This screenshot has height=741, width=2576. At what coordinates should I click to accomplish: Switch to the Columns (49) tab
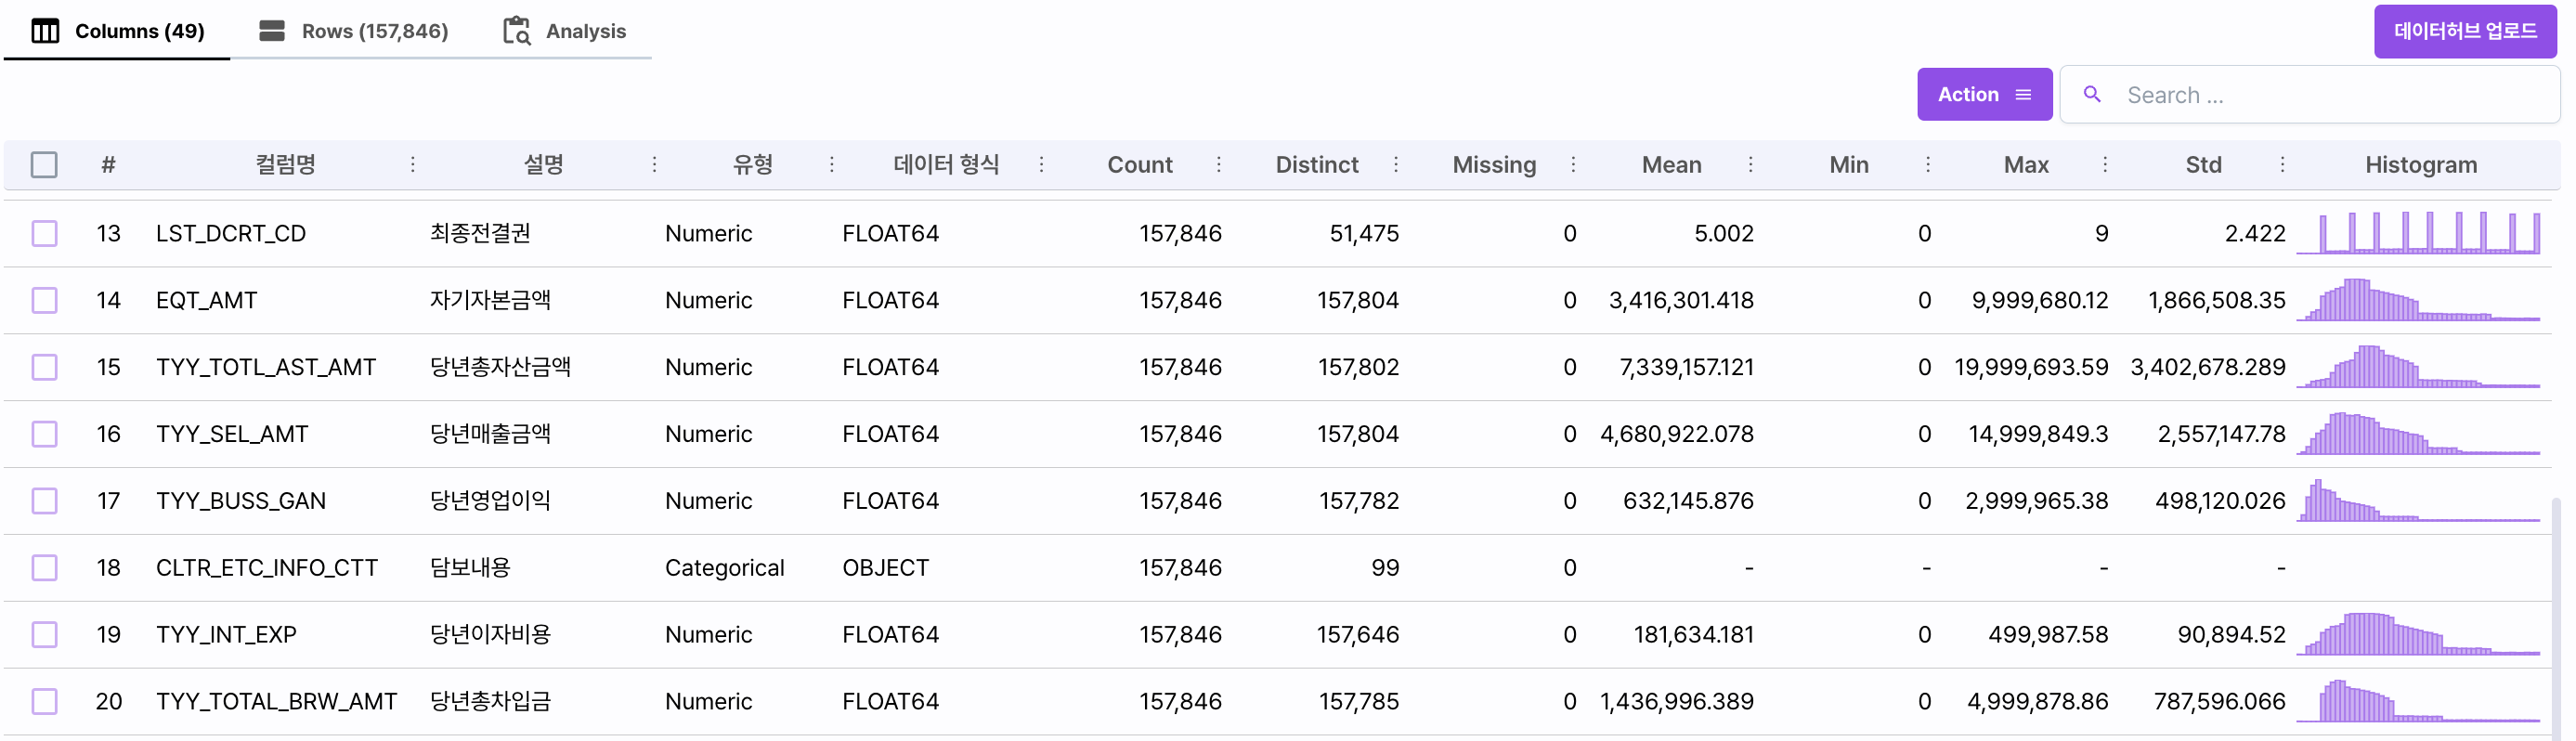click(118, 31)
